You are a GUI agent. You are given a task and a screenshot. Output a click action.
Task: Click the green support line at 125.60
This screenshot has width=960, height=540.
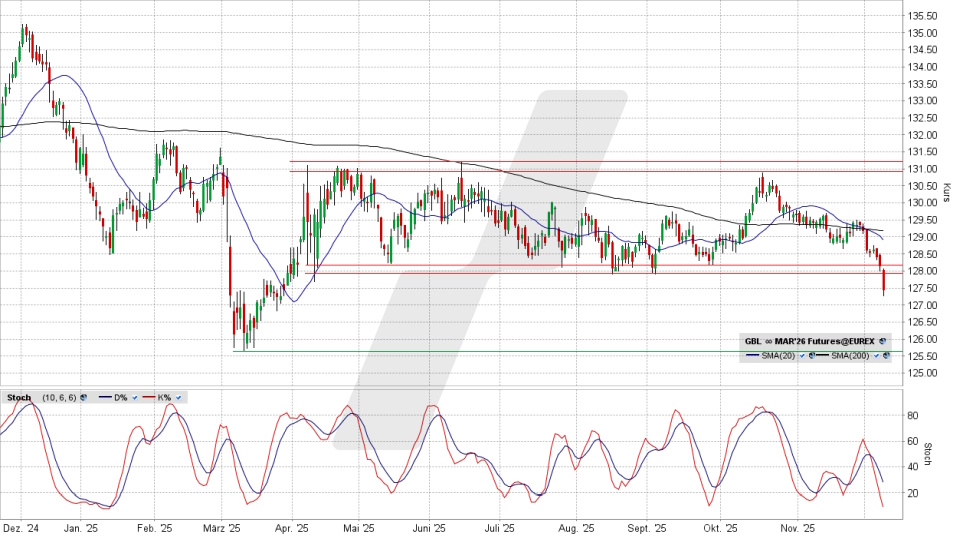568,351
